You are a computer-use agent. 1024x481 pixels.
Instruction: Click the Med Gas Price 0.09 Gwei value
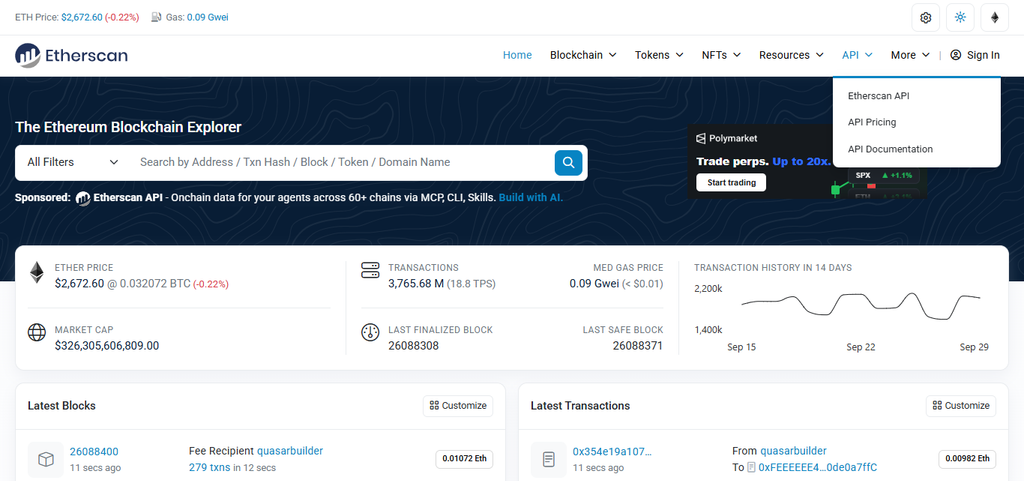coord(594,284)
